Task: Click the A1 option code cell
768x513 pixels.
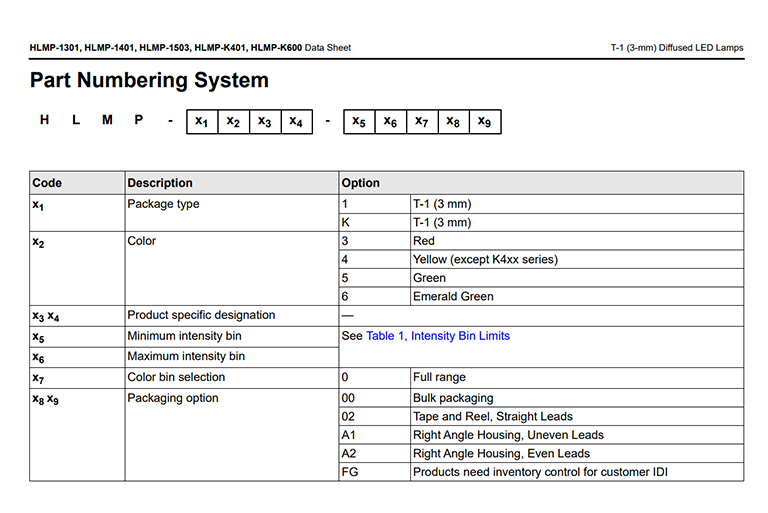Action: click(375, 435)
